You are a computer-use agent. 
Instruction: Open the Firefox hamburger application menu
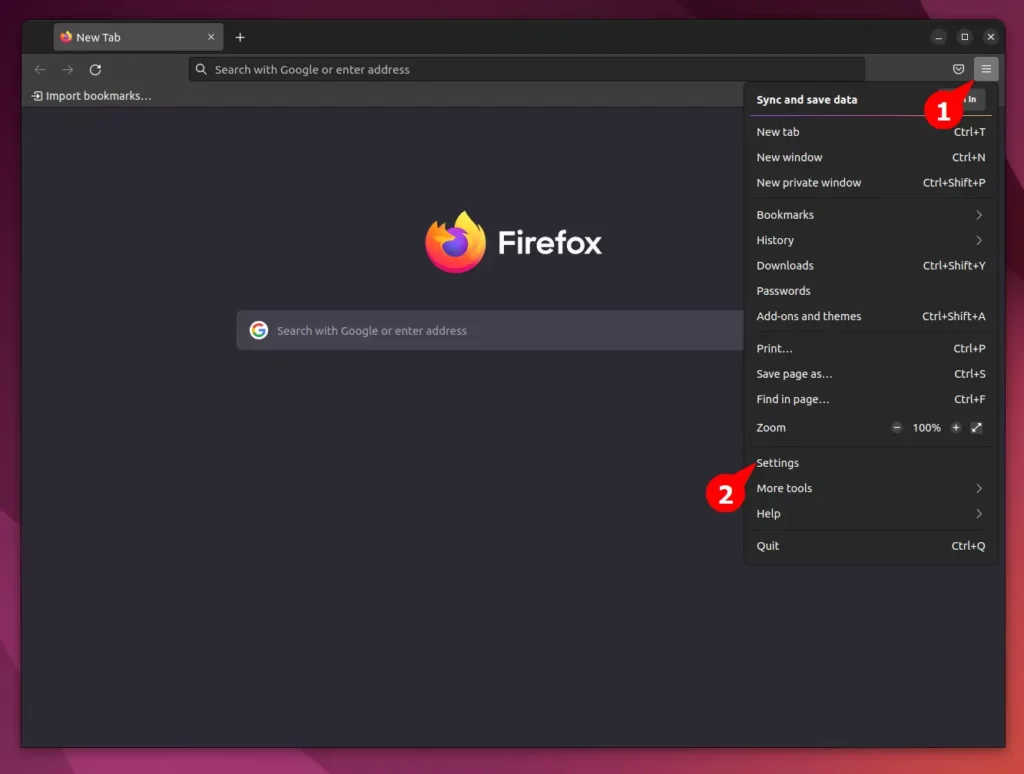pyautogui.click(x=985, y=69)
